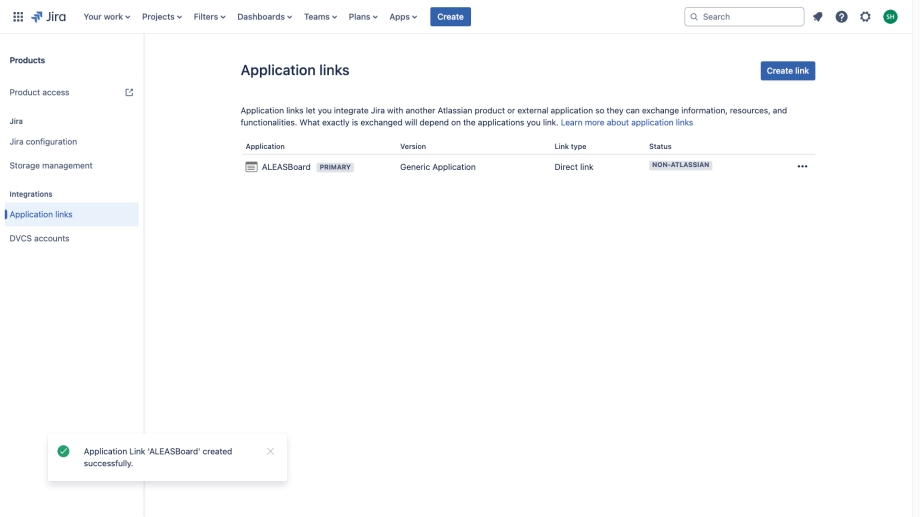Open the SH profile avatar
Screen dimensions: 920x517
pos(890,17)
